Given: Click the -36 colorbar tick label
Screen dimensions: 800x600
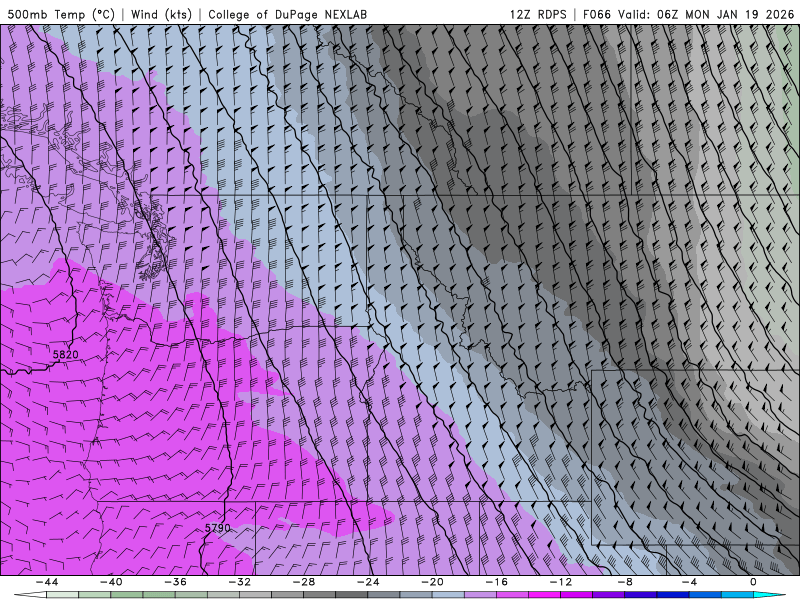Looking at the screenshot, I should [175, 582].
